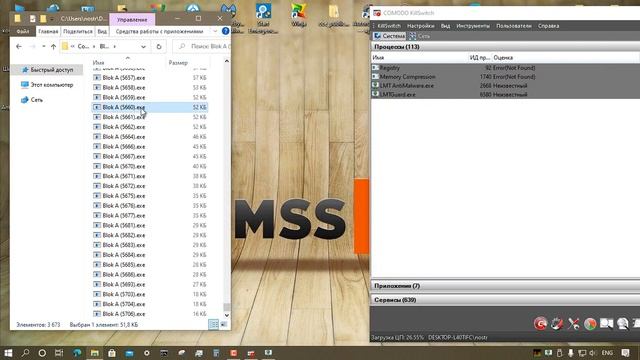640x360 pixels.
Task: Select the Registry process row
Action: (505, 68)
